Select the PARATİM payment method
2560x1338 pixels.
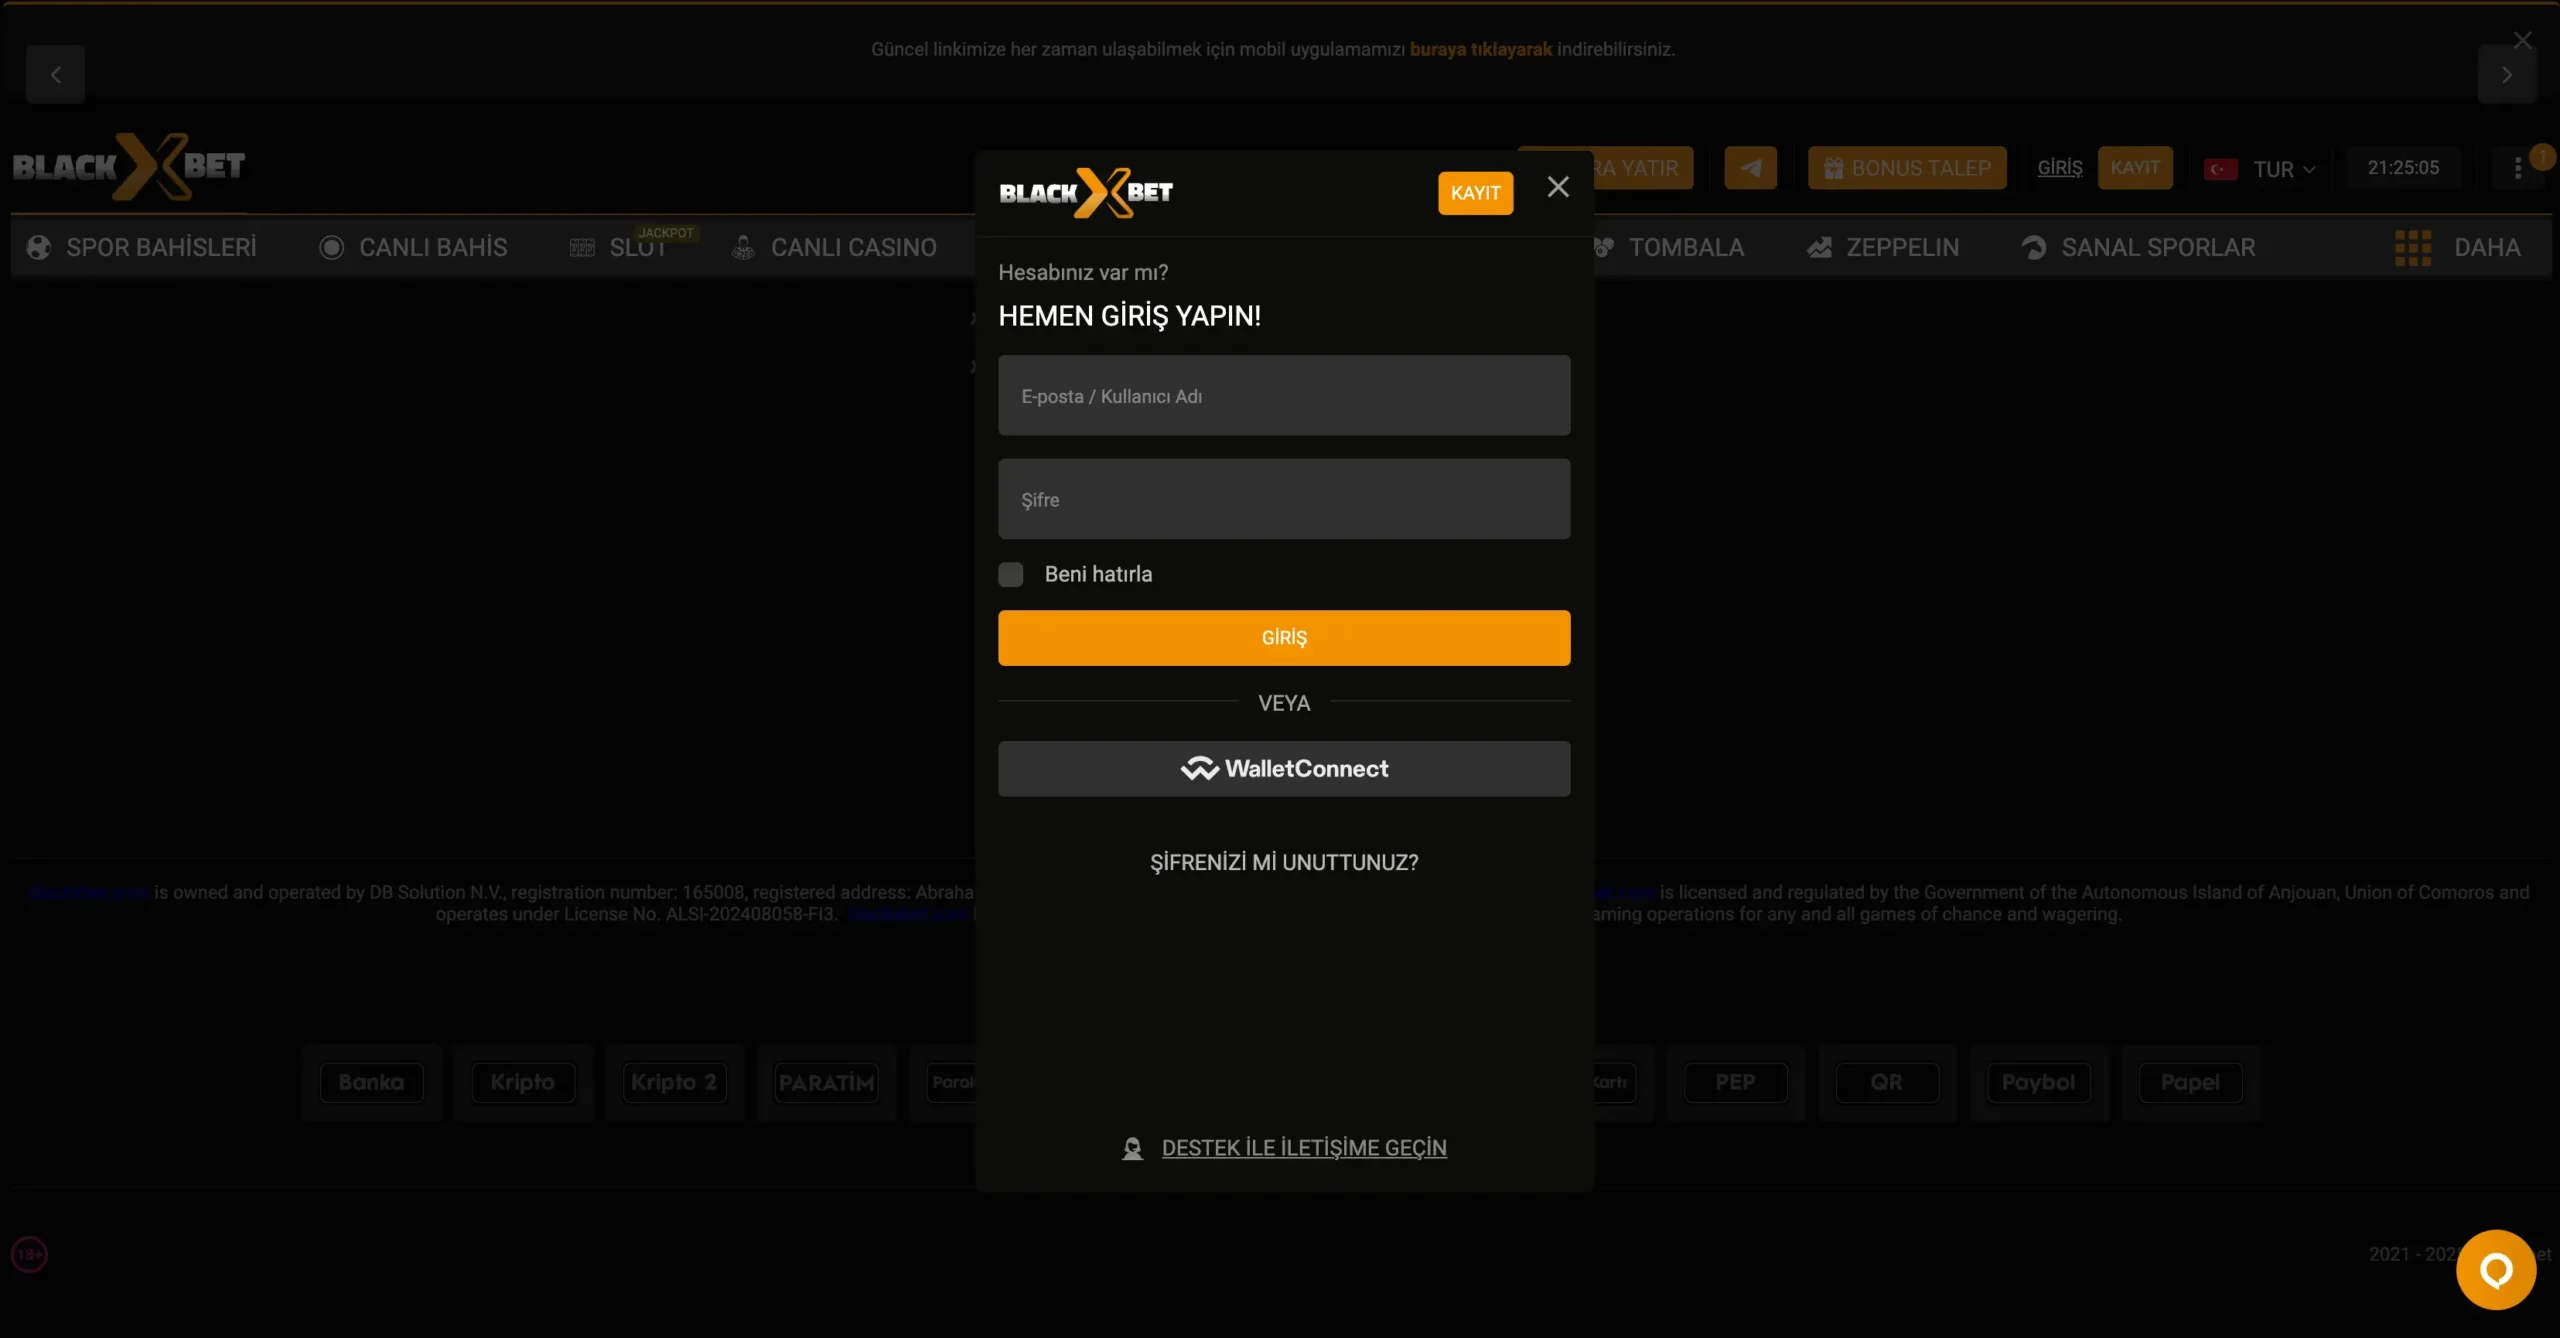click(826, 1082)
